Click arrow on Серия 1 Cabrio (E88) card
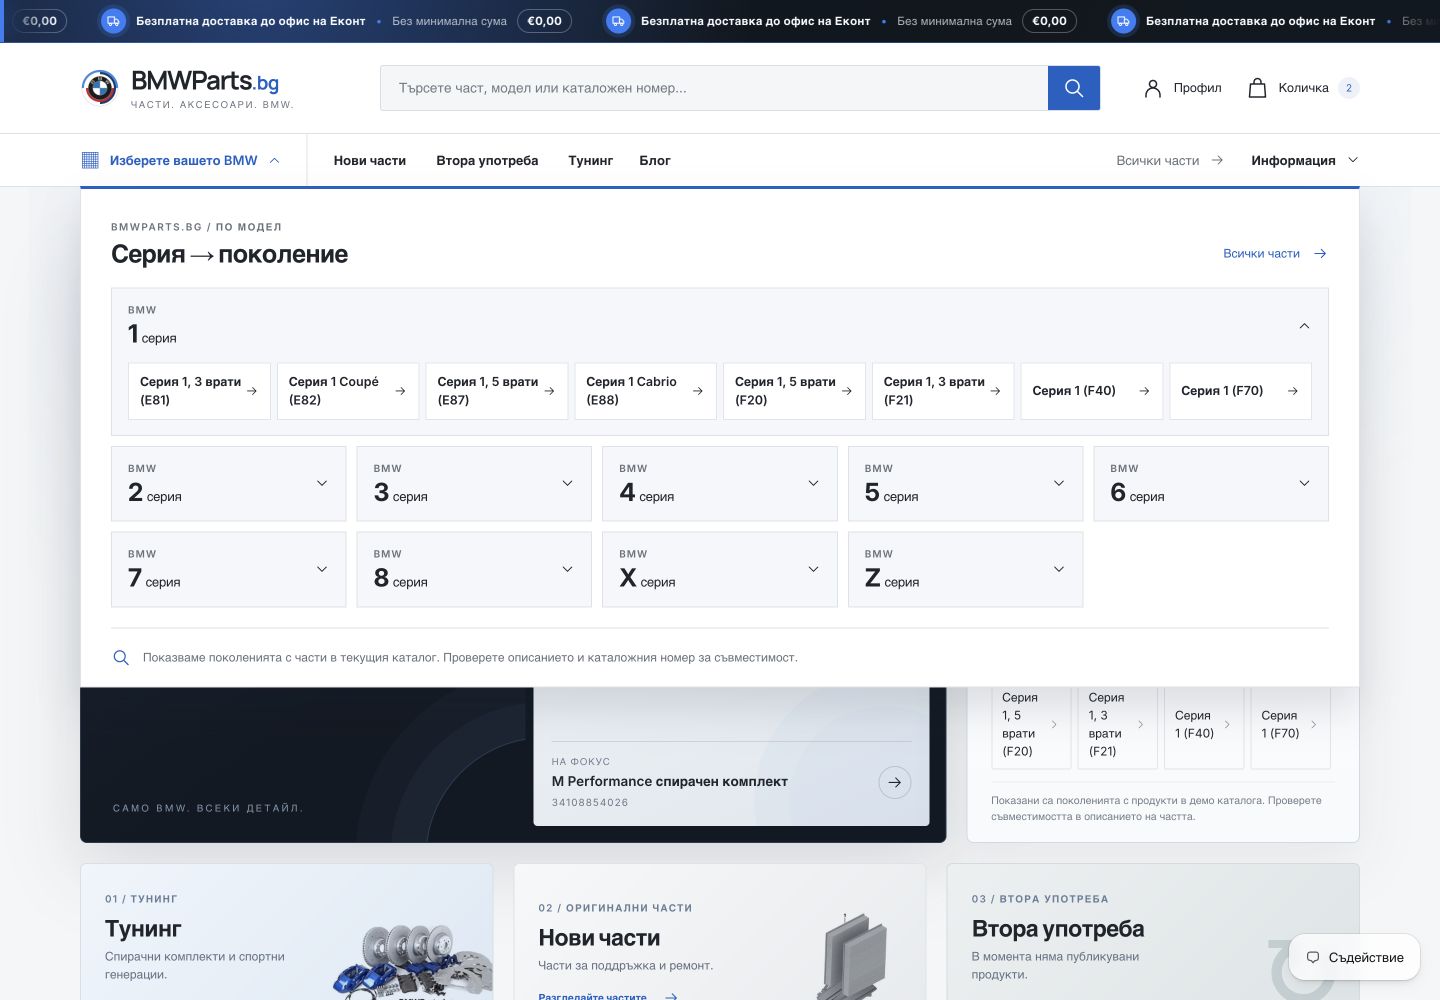The width and height of the screenshot is (1440, 1000). 697,391
